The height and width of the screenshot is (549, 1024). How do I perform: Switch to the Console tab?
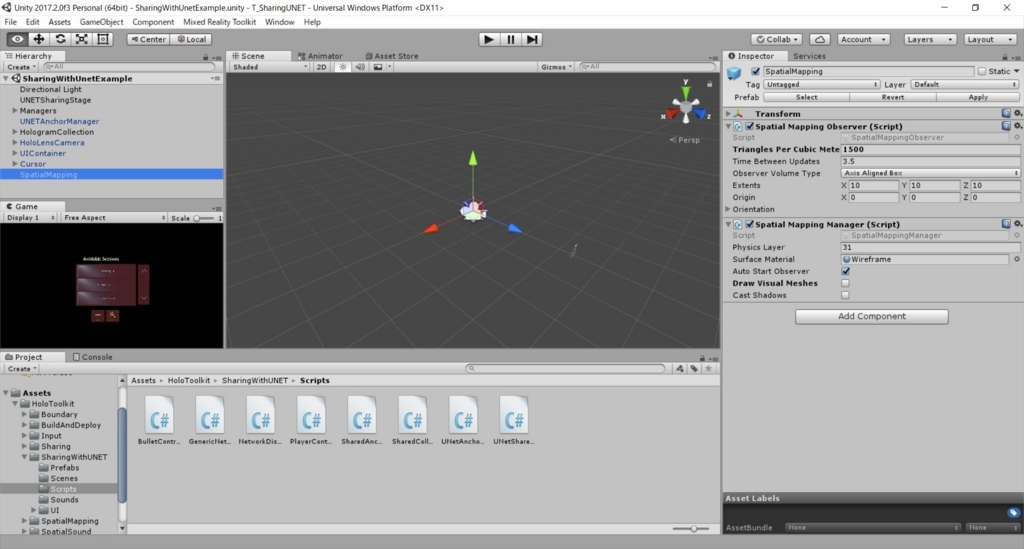coord(92,357)
